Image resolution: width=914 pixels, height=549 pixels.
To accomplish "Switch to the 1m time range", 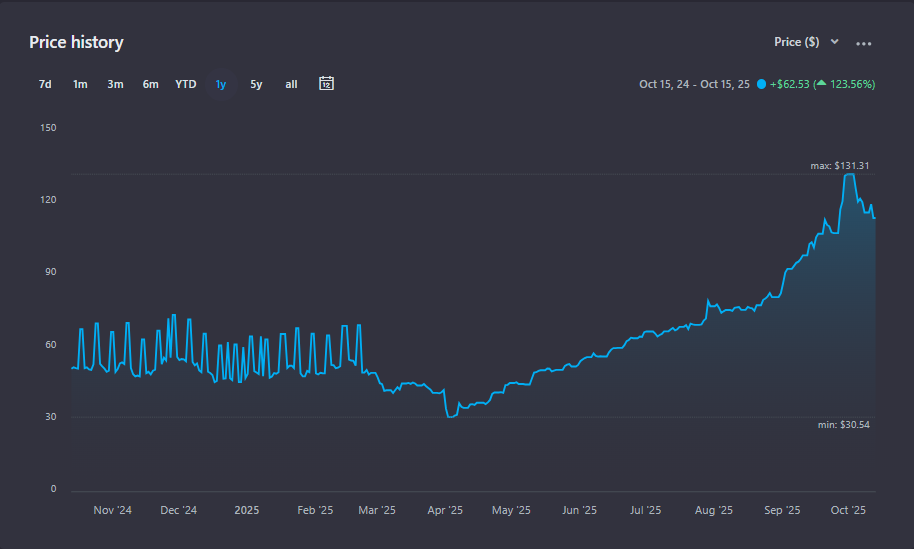I will (80, 84).
